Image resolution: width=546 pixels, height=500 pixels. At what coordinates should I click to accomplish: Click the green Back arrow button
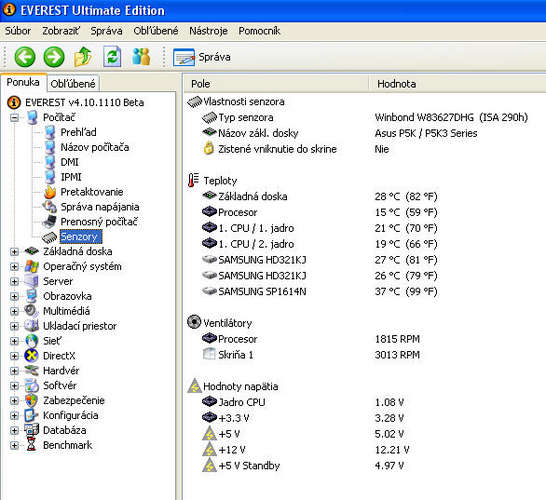click(x=25, y=57)
